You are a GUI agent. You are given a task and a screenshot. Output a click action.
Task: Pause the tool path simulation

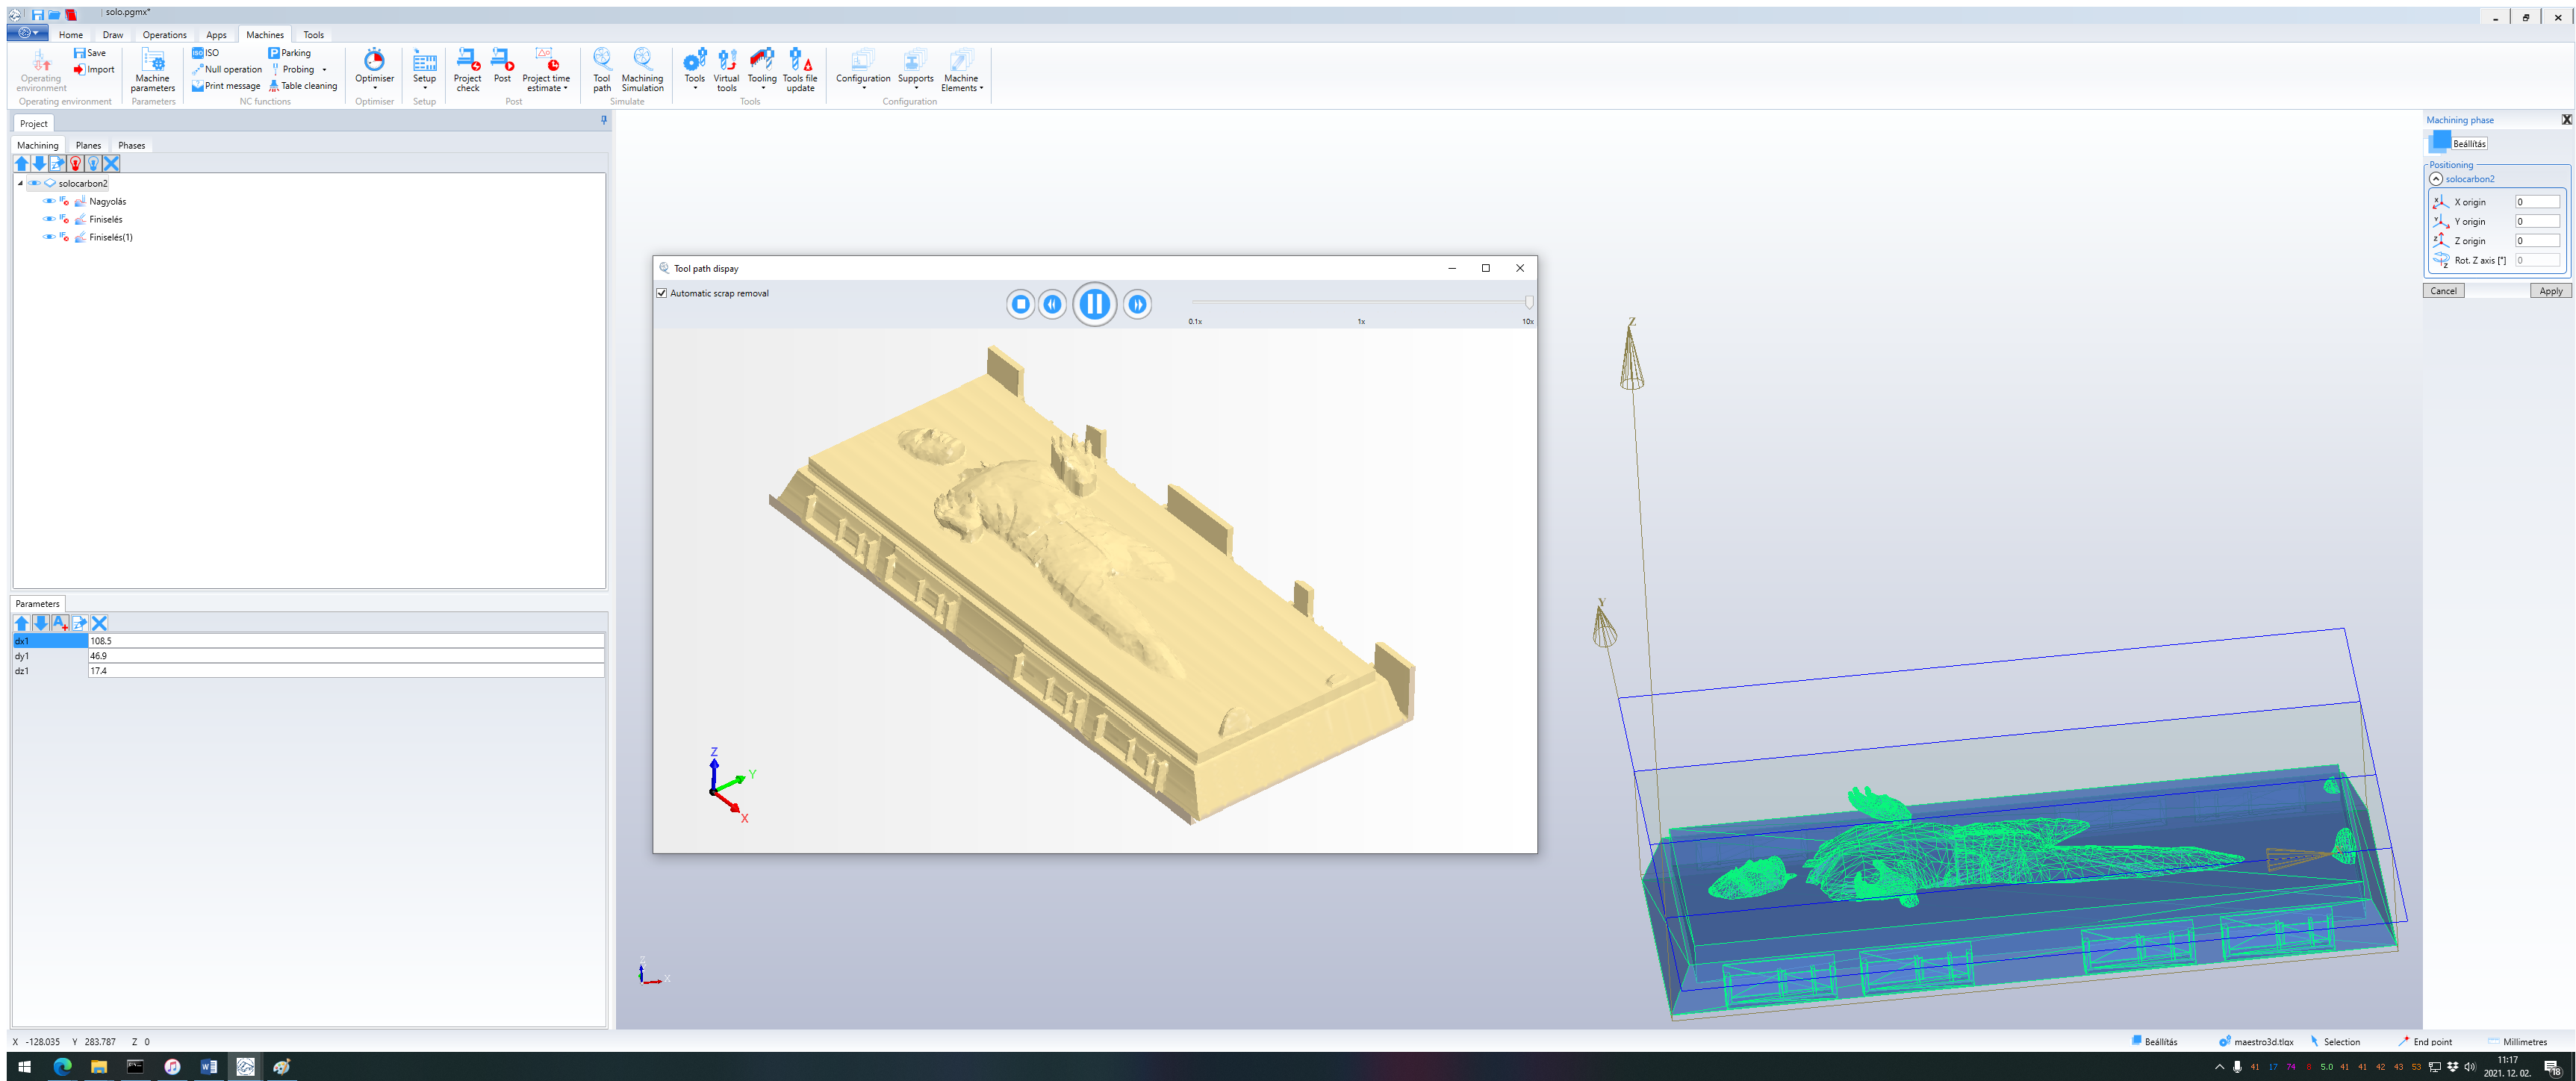(1094, 304)
